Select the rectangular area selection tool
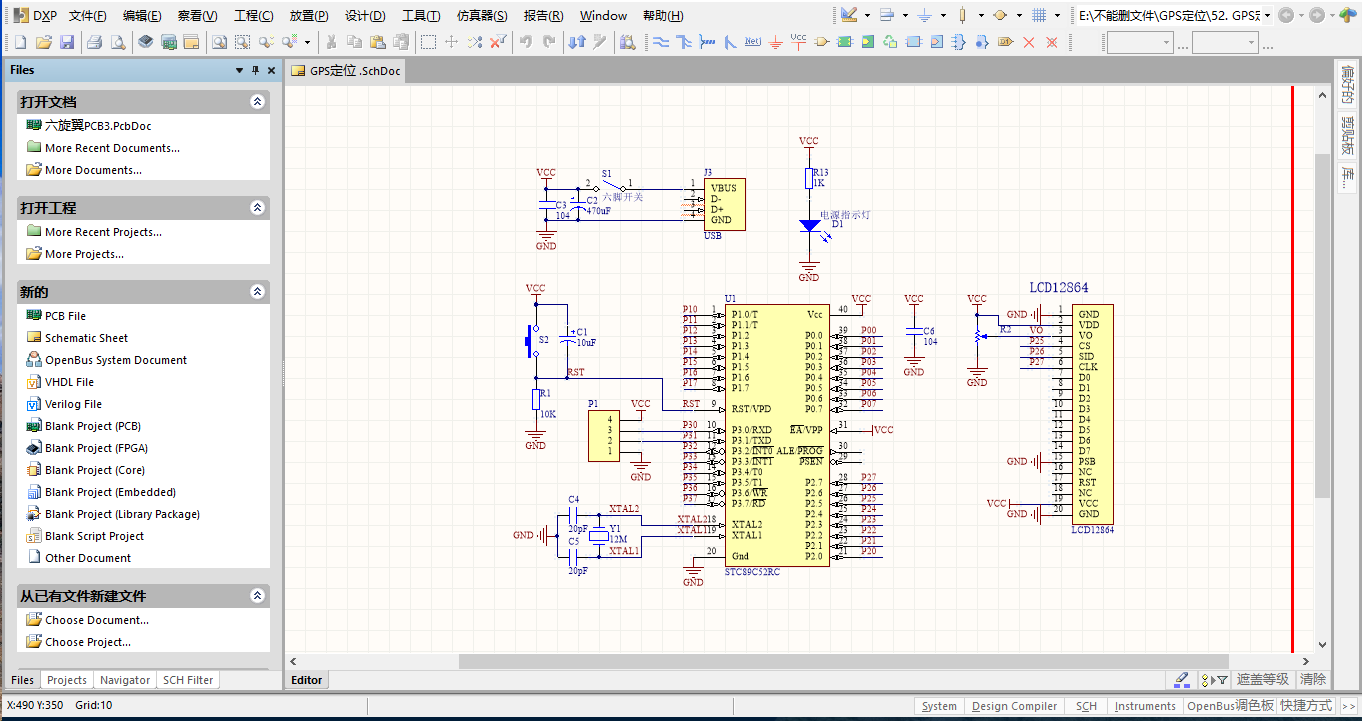1362x721 pixels. [x=428, y=42]
